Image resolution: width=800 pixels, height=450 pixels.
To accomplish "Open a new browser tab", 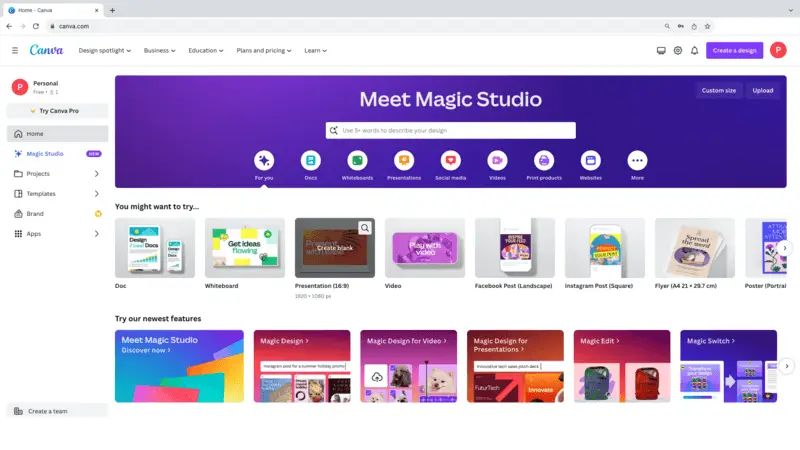I will pyautogui.click(x=112, y=10).
